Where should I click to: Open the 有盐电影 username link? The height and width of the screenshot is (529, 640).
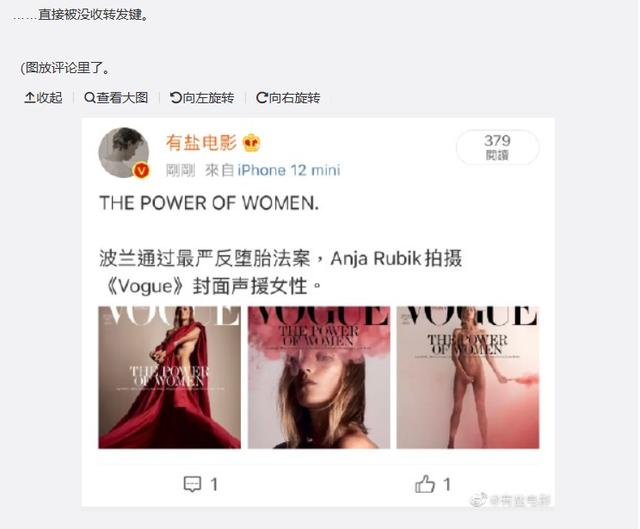(x=201, y=143)
